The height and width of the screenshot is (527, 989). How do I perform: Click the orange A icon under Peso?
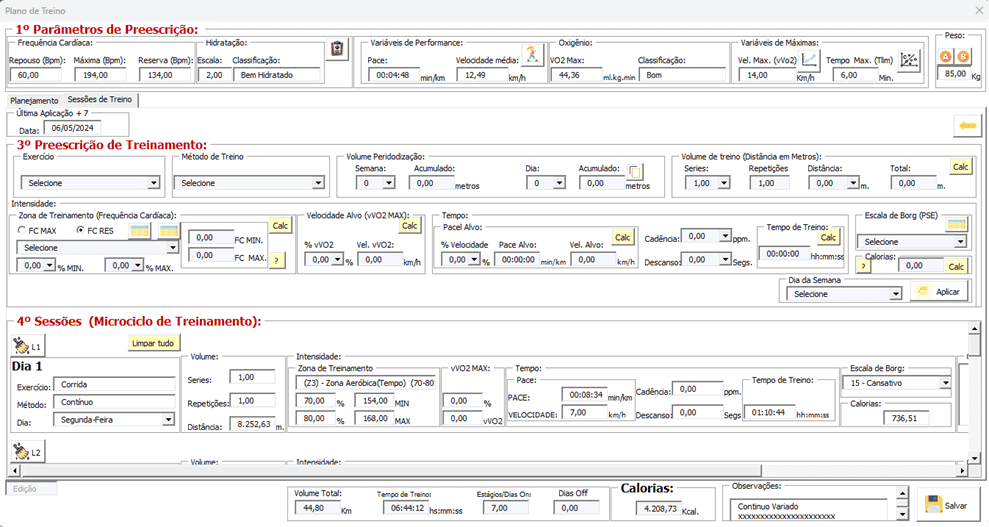(945, 57)
